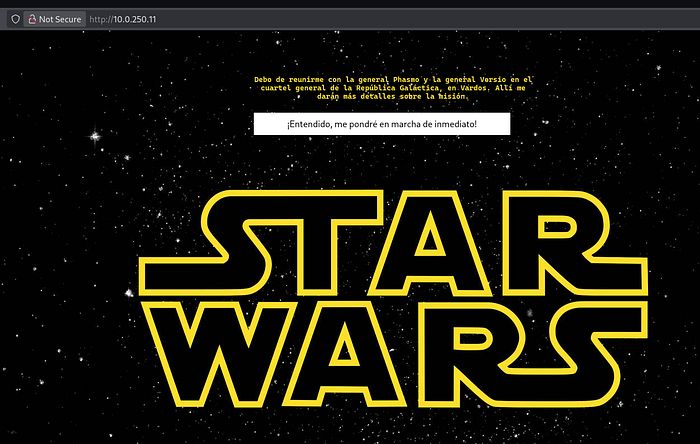Click the Star Wars logo image
Screen dimensions: 700x444
[x=393, y=299]
